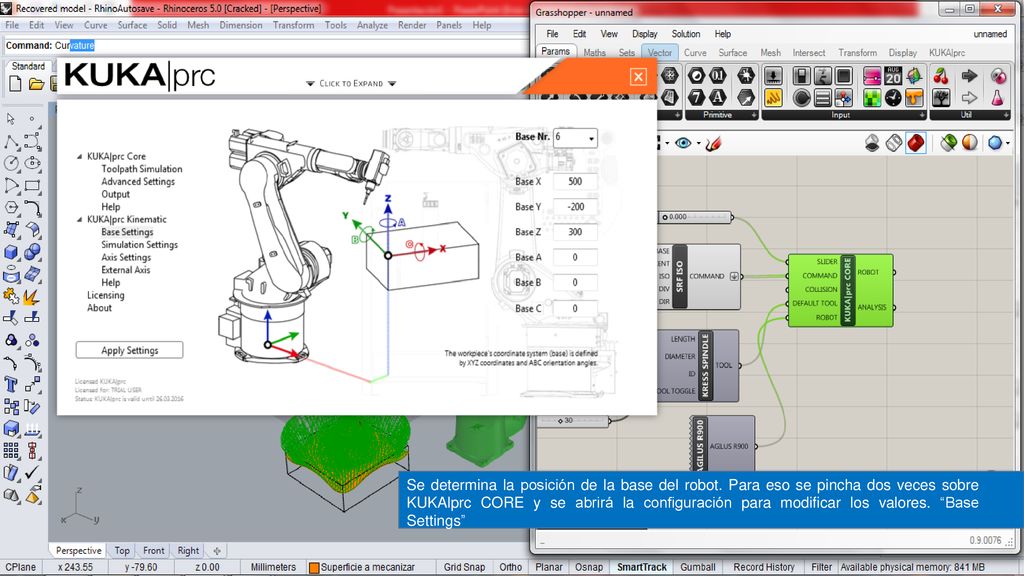Select the Explode tool in Rhino sidebar

pos(32,297)
